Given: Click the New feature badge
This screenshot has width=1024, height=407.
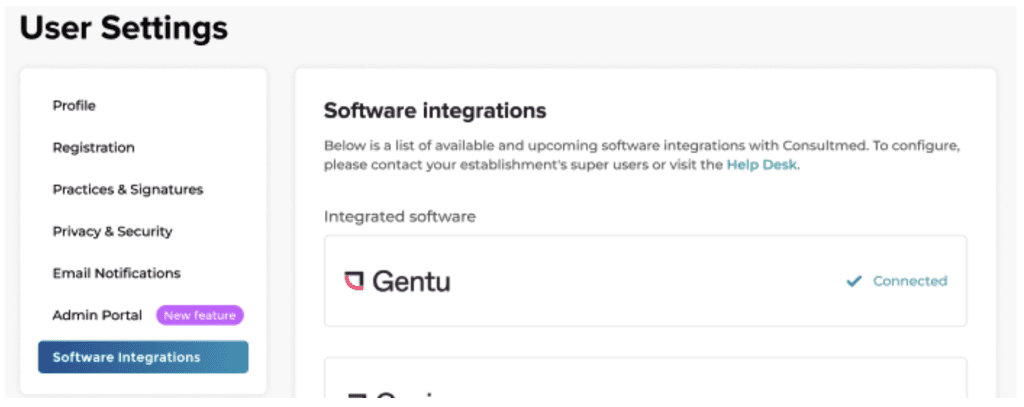Looking at the screenshot, I should [x=200, y=316].
